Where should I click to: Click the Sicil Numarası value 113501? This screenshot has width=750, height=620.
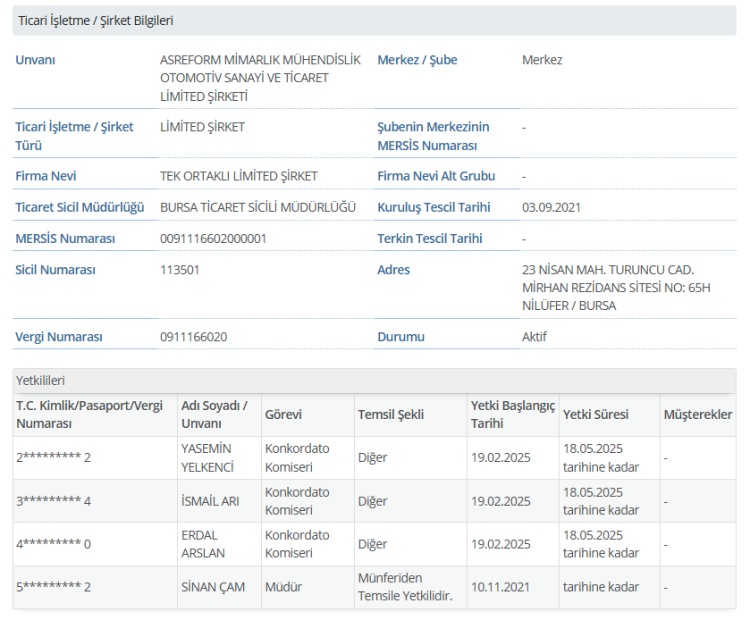tap(180, 270)
